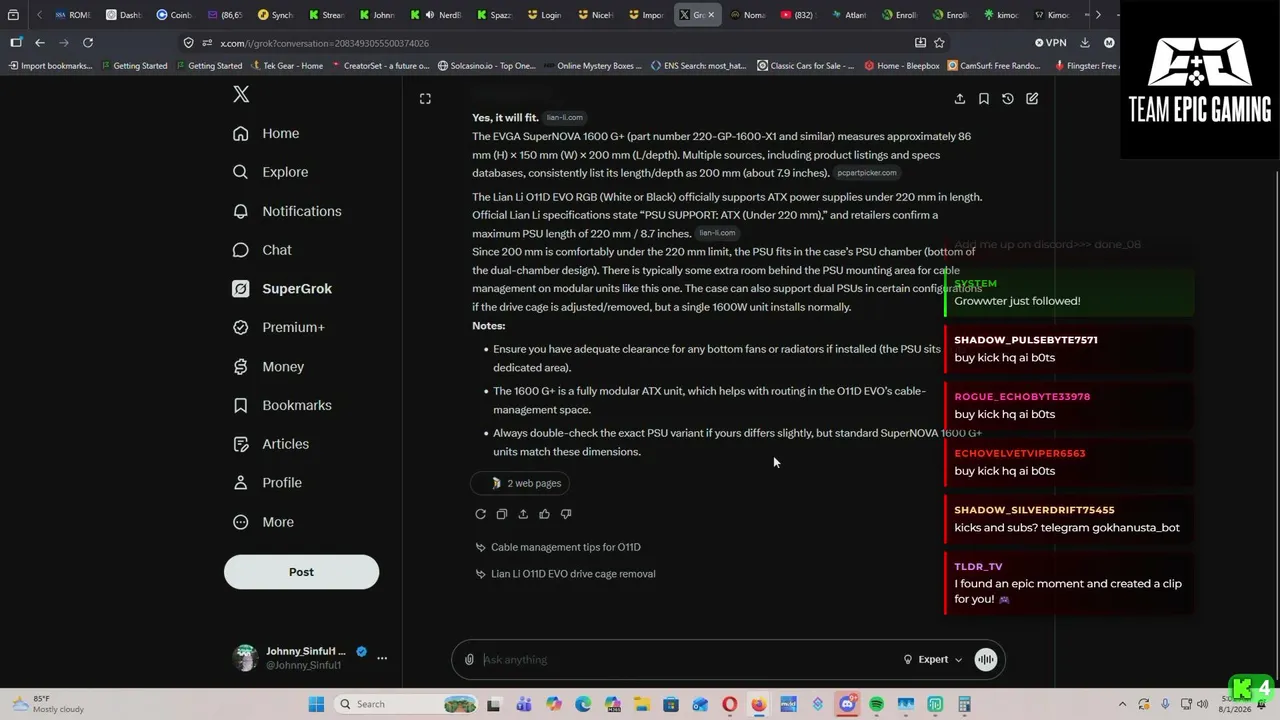Click the Post button

pyautogui.click(x=301, y=572)
